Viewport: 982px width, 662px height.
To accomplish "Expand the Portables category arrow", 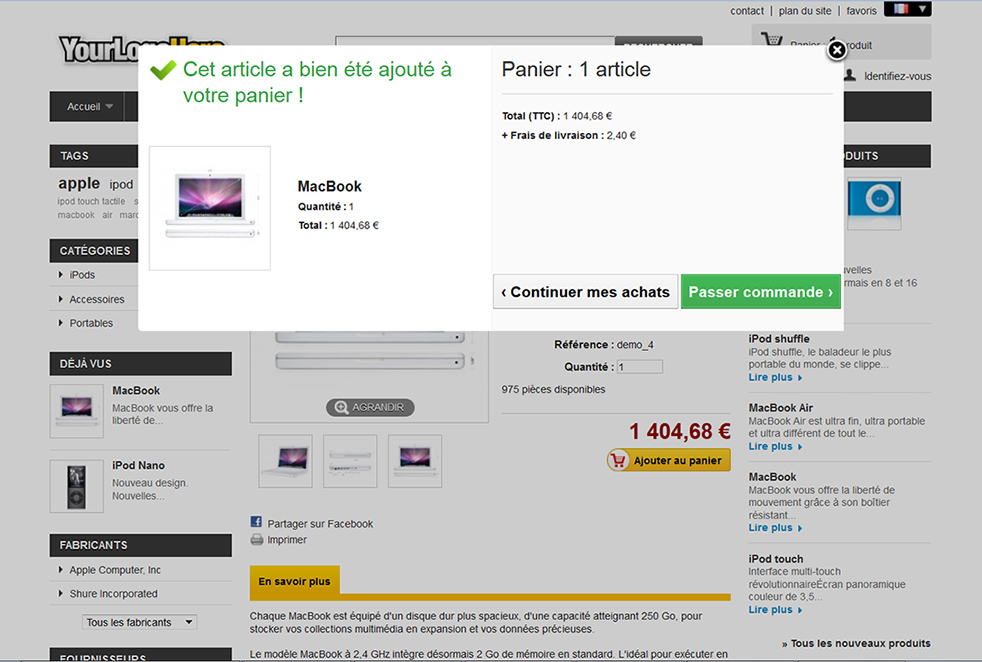I will 61,323.
